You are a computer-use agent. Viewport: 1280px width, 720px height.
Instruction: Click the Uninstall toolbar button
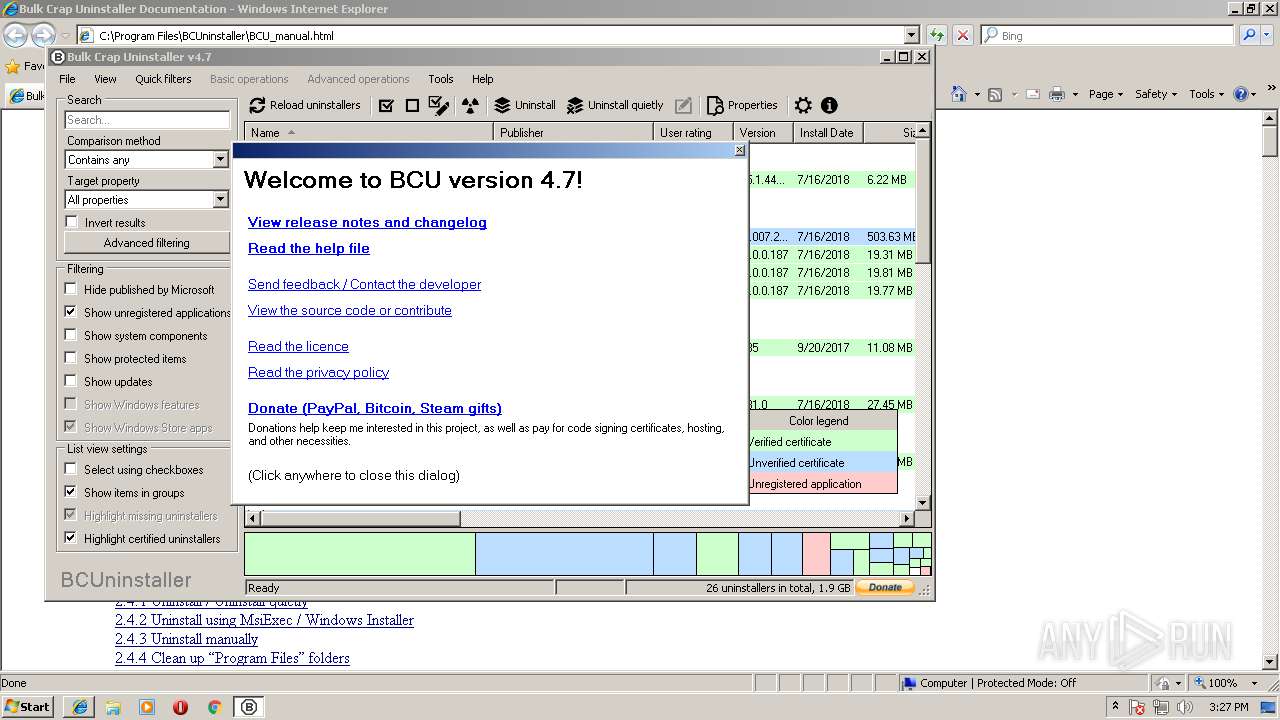(525, 105)
